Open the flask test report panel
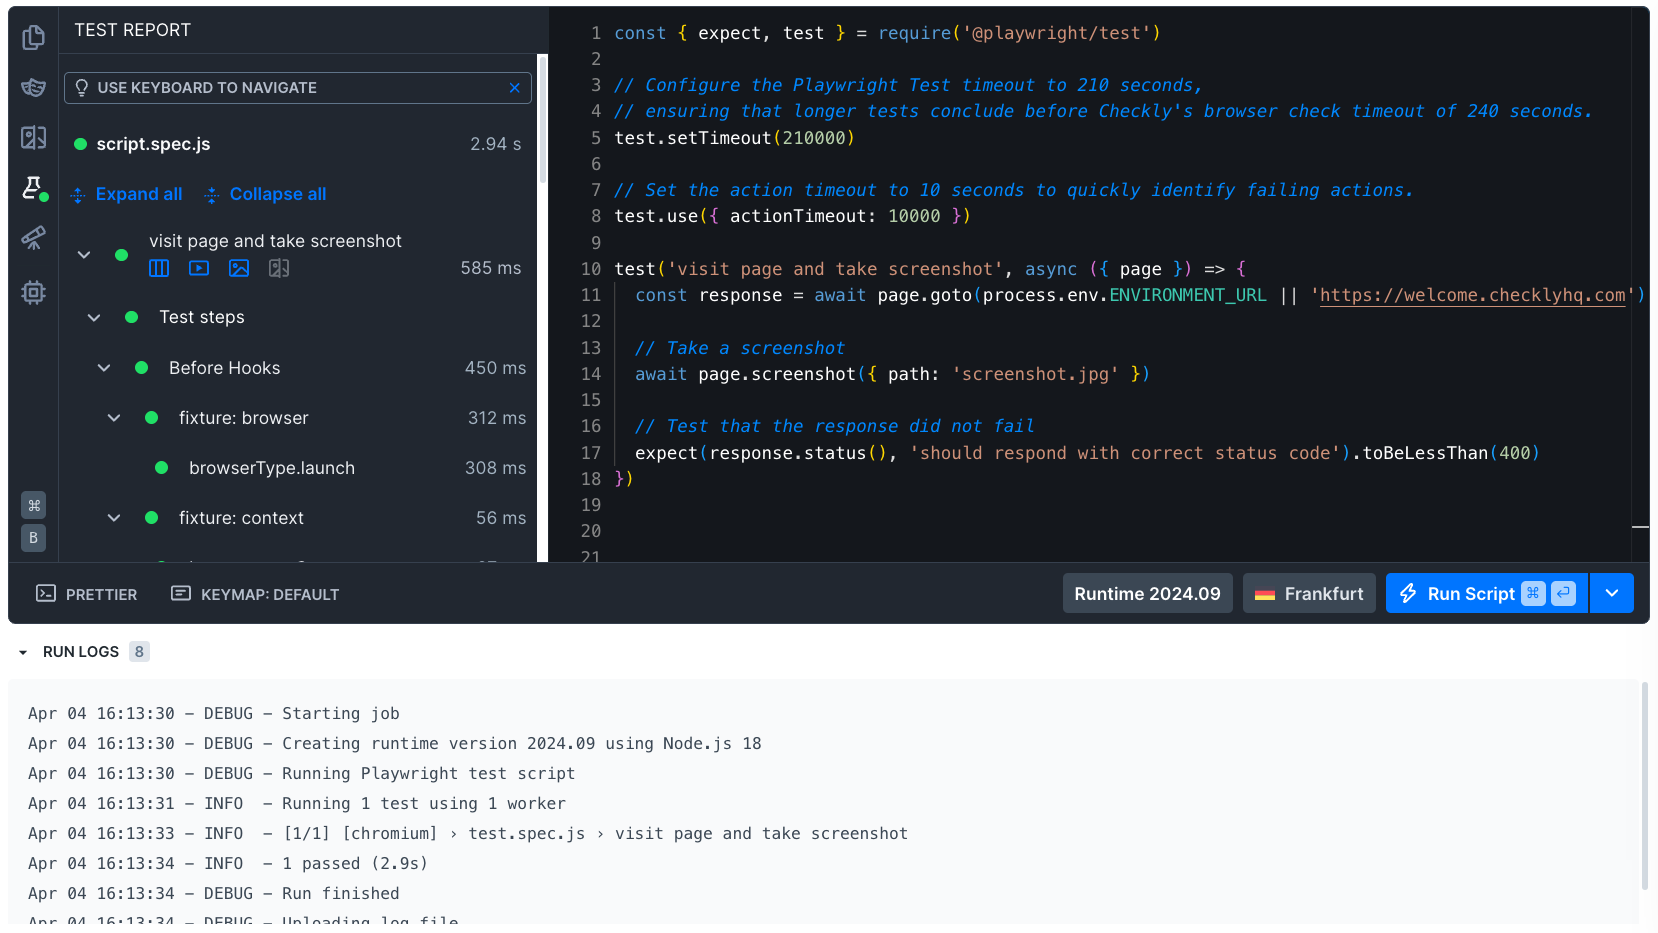Viewport: 1658px width, 933px height. point(33,187)
